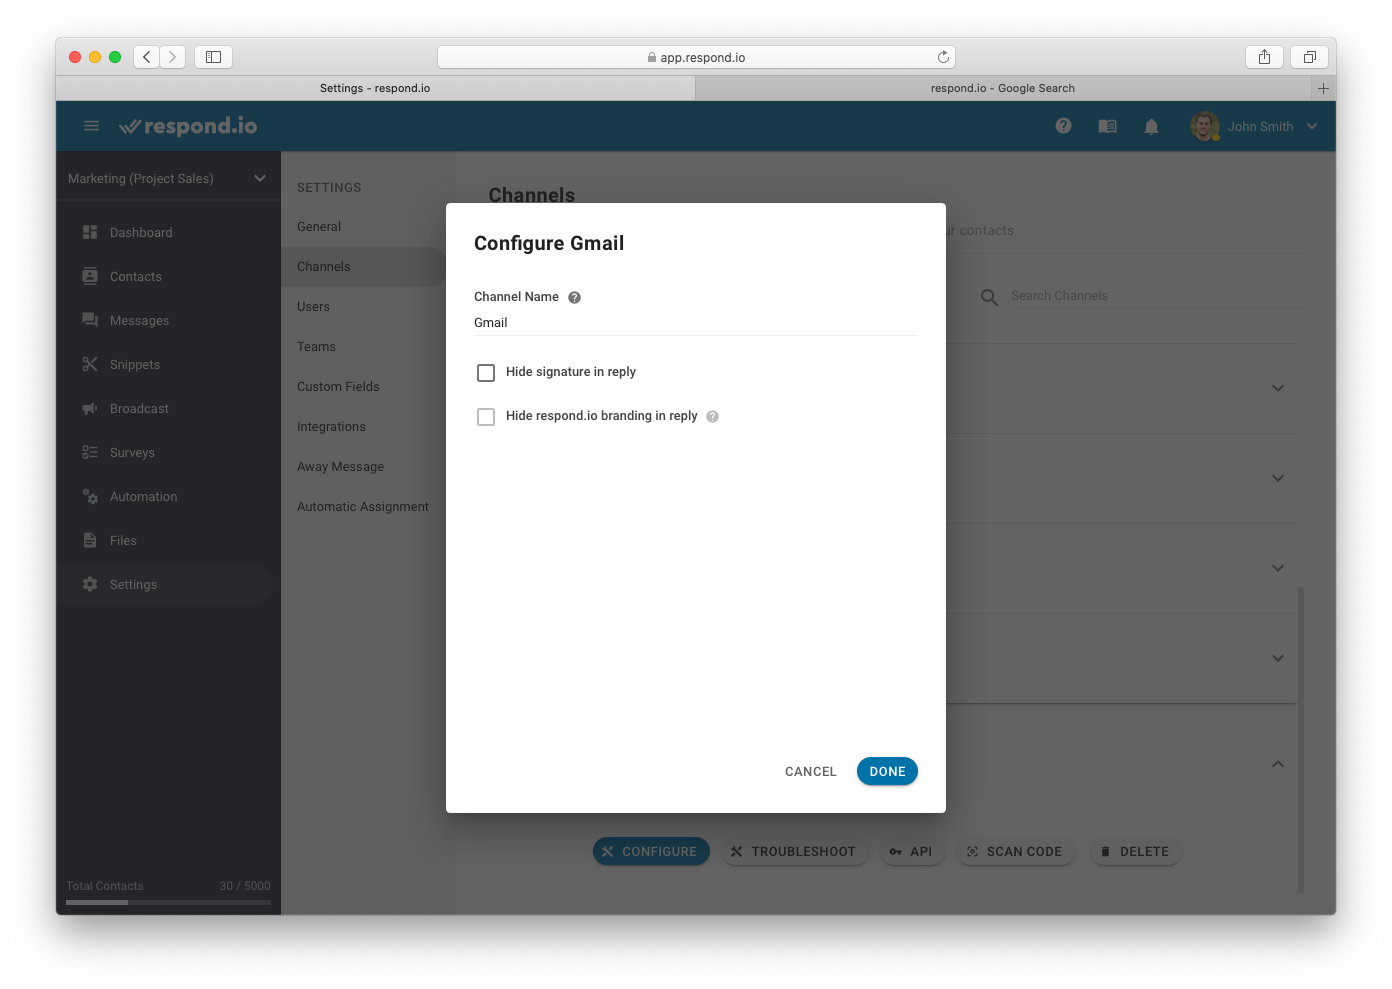The width and height of the screenshot is (1392, 989).
Task: Open a new tab with plus icon
Action: [1323, 88]
